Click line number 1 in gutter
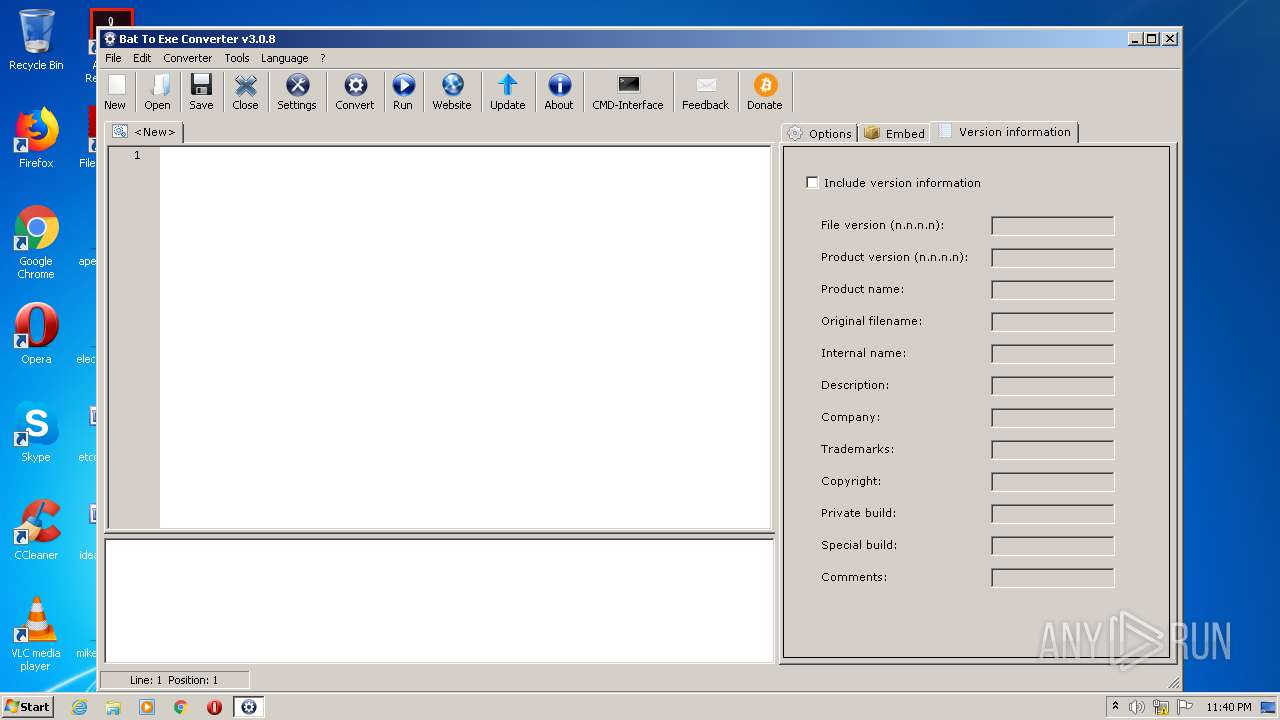This screenshot has height=720, width=1280. 137,155
